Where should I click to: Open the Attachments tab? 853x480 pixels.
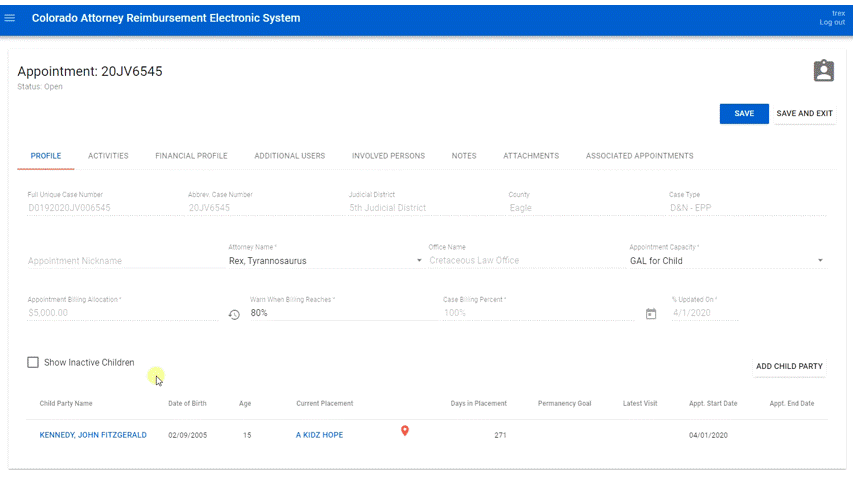[x=531, y=156]
